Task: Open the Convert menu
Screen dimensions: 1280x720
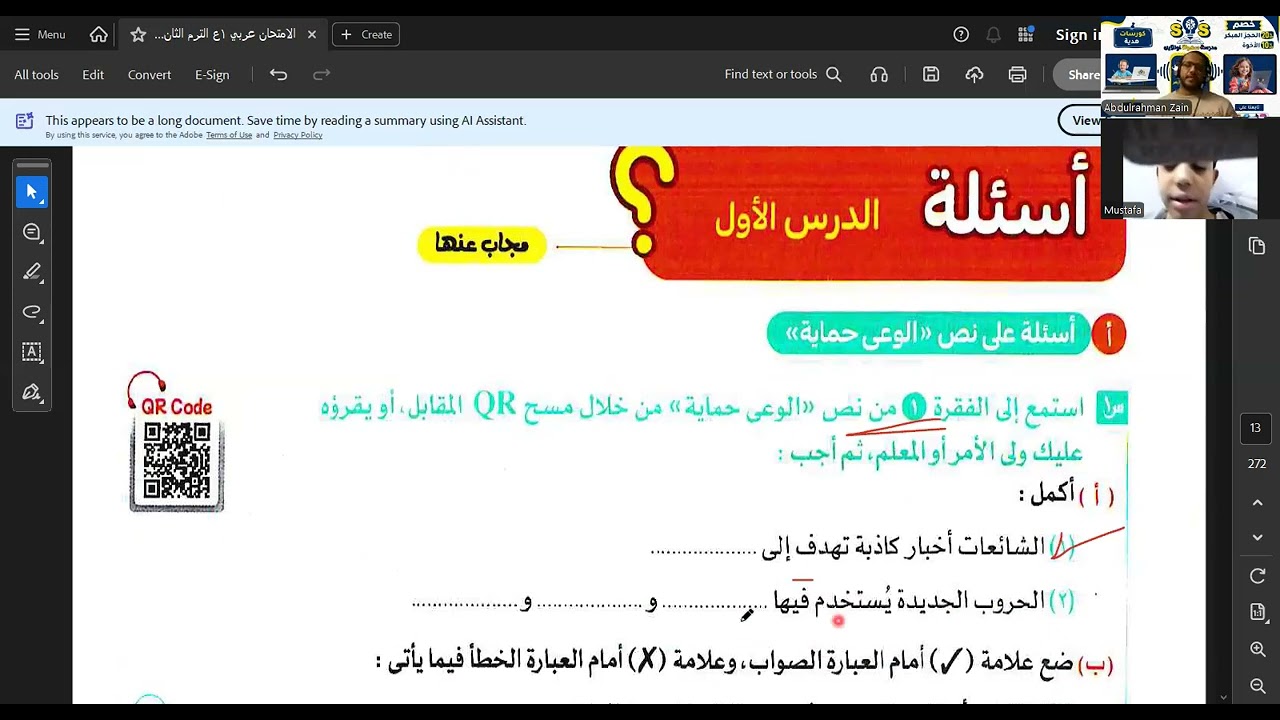Action: pos(149,74)
